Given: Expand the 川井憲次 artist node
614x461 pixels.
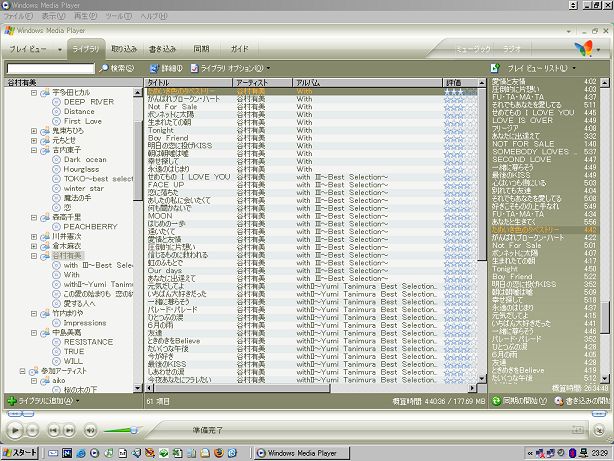Looking at the screenshot, I should [x=34, y=237].
